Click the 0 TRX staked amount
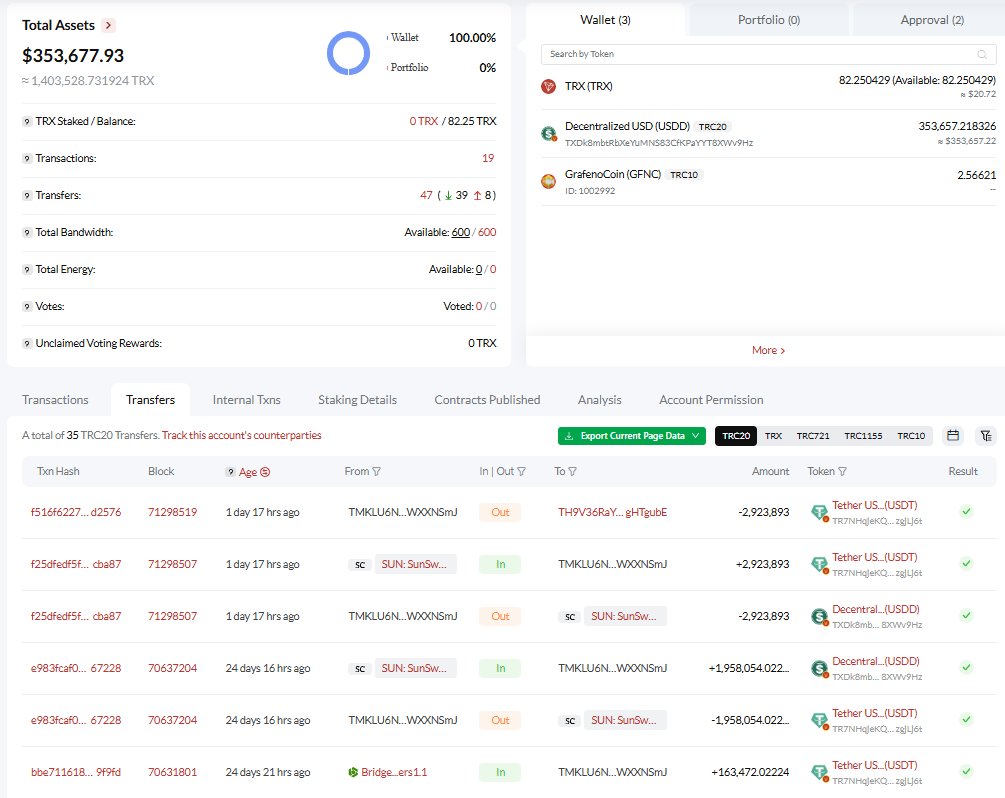 click(424, 121)
